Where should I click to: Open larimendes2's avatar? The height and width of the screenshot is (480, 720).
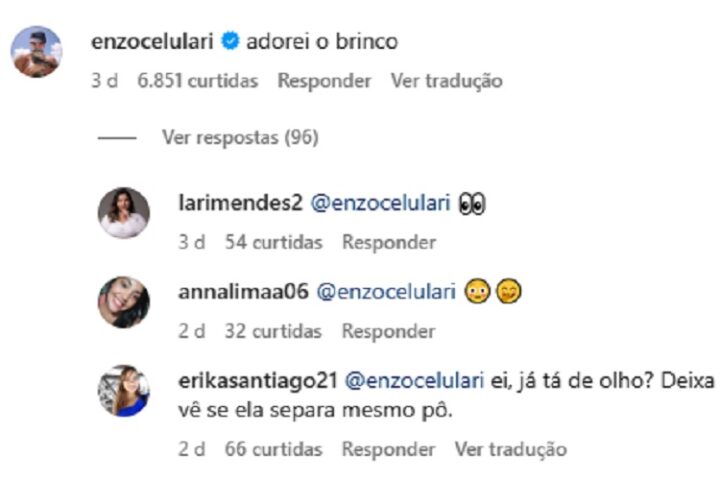(124, 213)
